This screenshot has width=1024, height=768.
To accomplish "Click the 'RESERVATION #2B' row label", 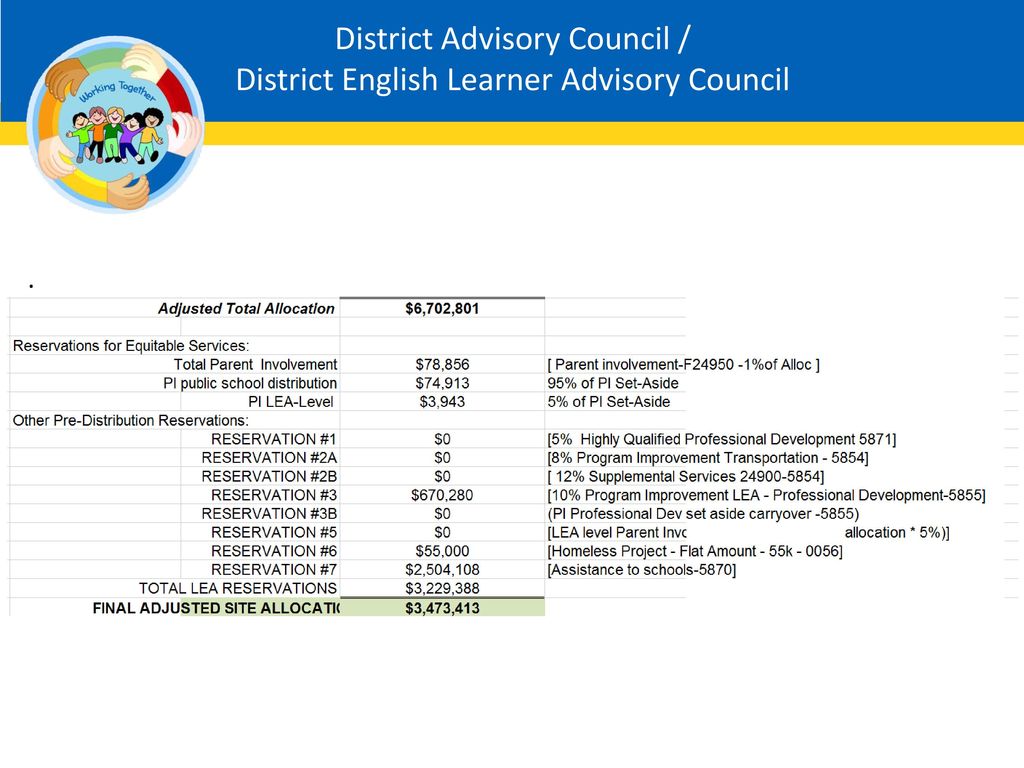I will coord(269,476).
